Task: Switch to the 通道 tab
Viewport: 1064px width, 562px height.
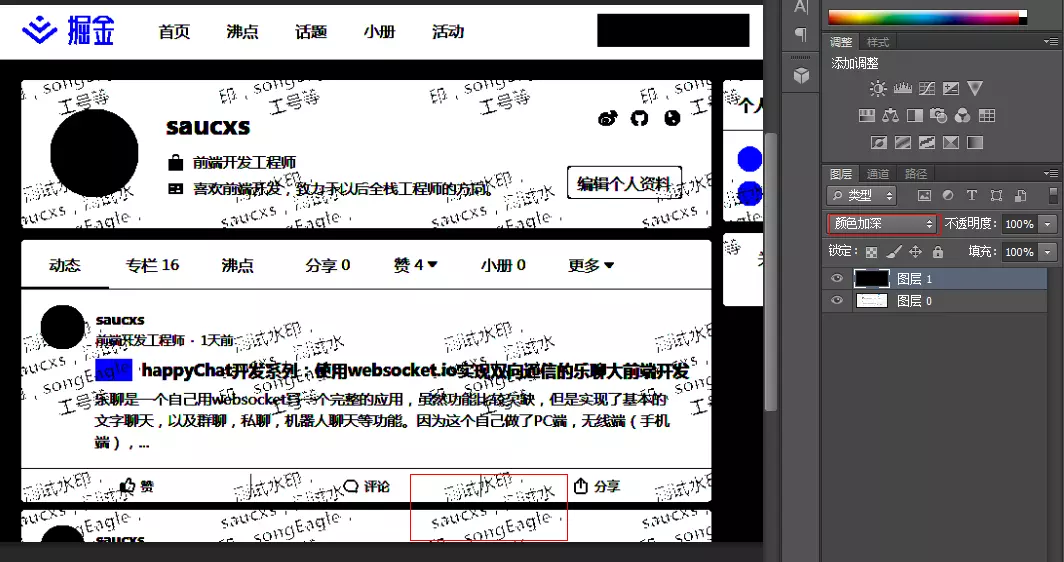Action: [877, 174]
